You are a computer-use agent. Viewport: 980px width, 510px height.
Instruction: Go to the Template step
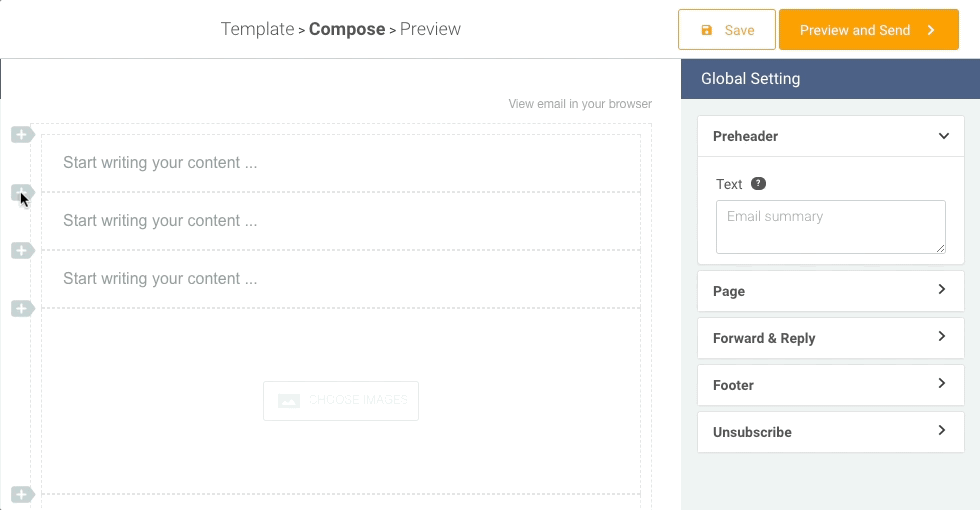pos(257,29)
